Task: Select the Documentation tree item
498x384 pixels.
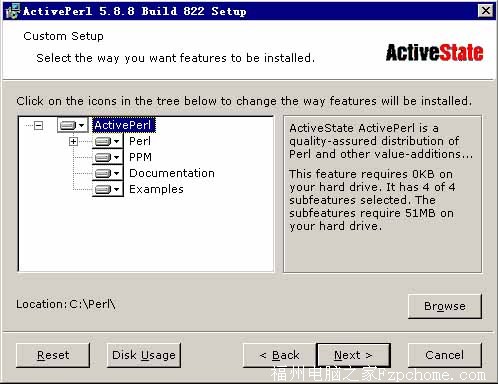Action: (x=172, y=173)
